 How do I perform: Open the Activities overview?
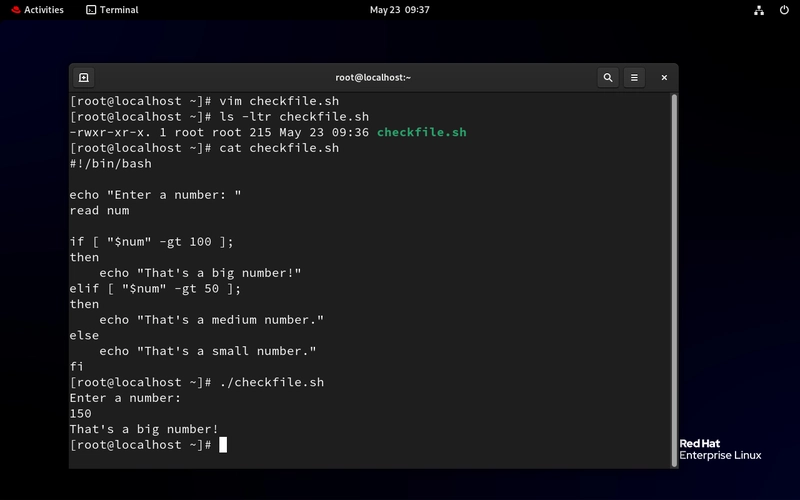pyautogui.click(x=38, y=10)
